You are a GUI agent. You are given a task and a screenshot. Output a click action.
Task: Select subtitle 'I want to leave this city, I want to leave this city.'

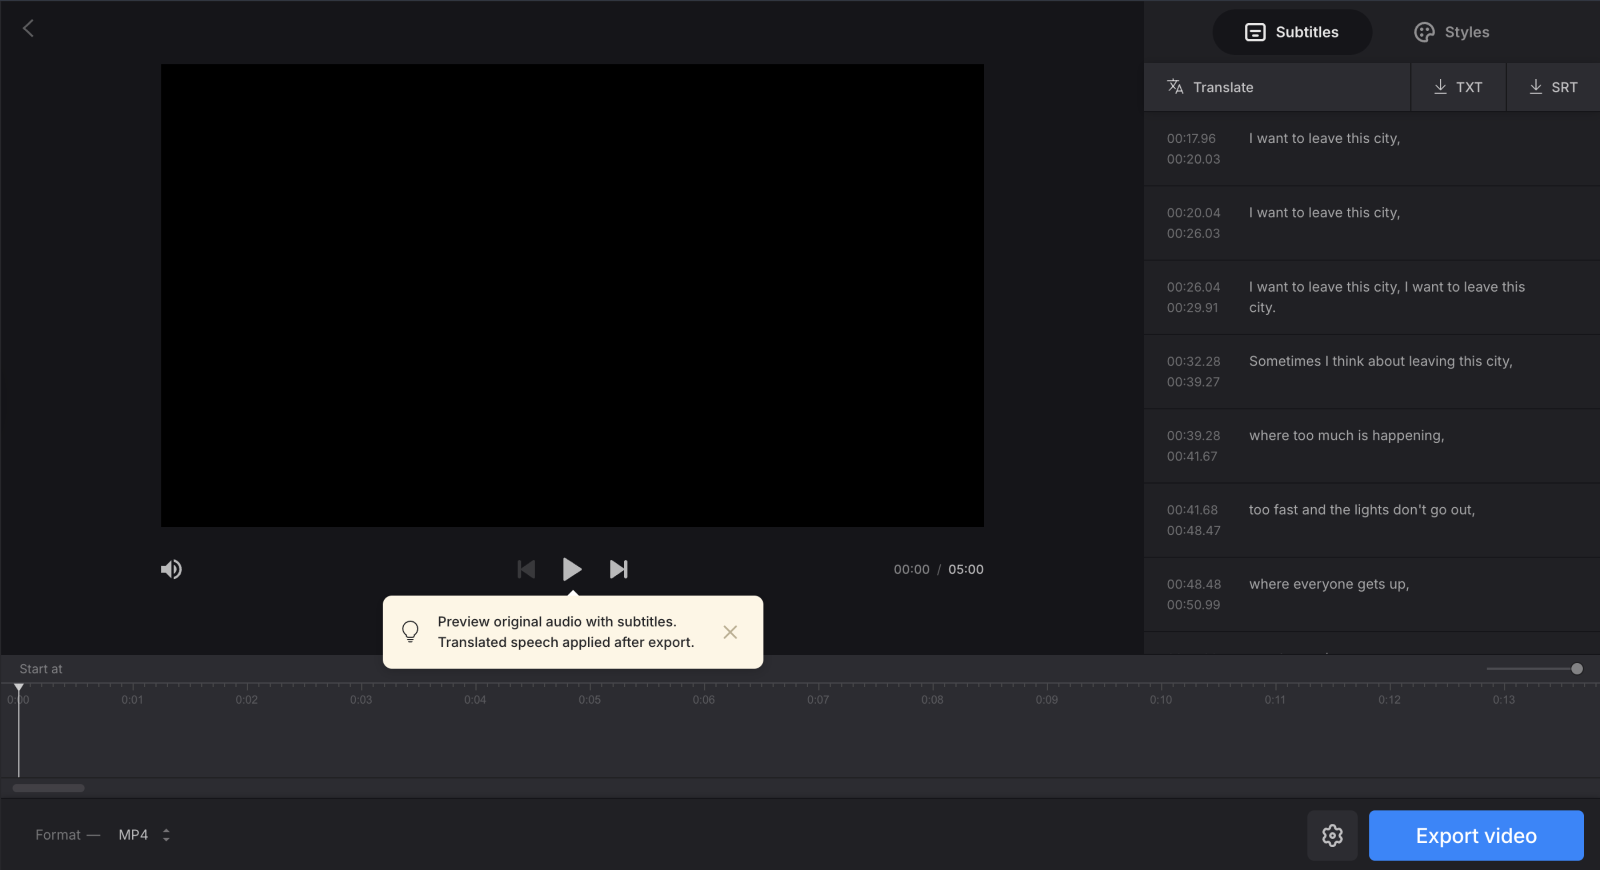tap(1387, 297)
